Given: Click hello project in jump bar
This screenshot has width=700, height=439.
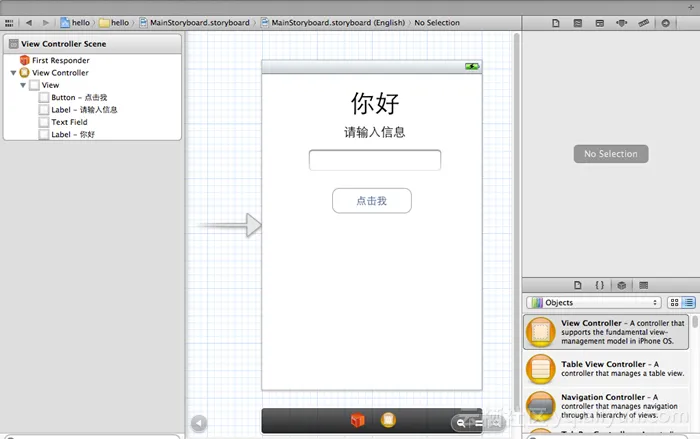Looking at the screenshot, I should (x=75, y=22).
